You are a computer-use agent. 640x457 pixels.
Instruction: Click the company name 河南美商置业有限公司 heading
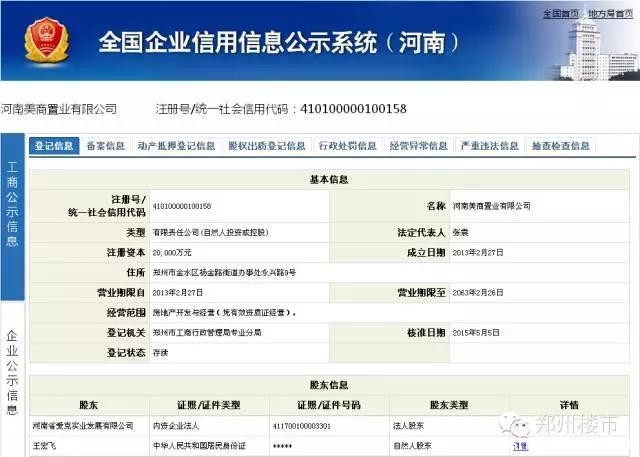pos(59,109)
